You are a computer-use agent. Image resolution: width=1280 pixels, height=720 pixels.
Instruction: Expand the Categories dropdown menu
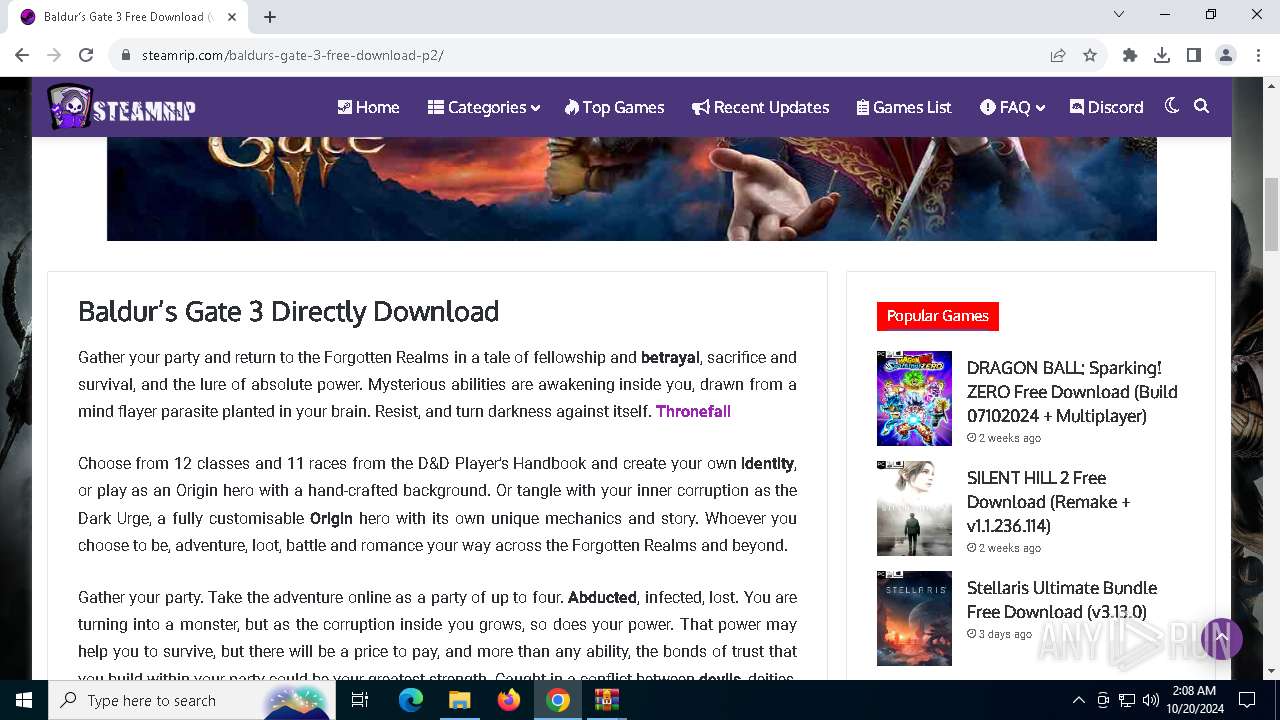[484, 107]
